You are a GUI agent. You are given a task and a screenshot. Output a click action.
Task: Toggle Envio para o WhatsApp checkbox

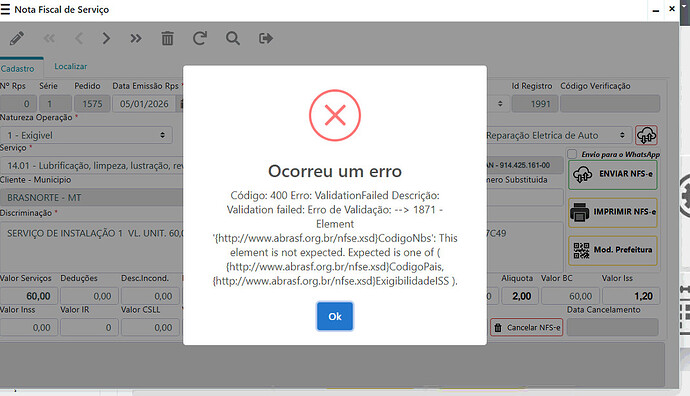(572, 154)
